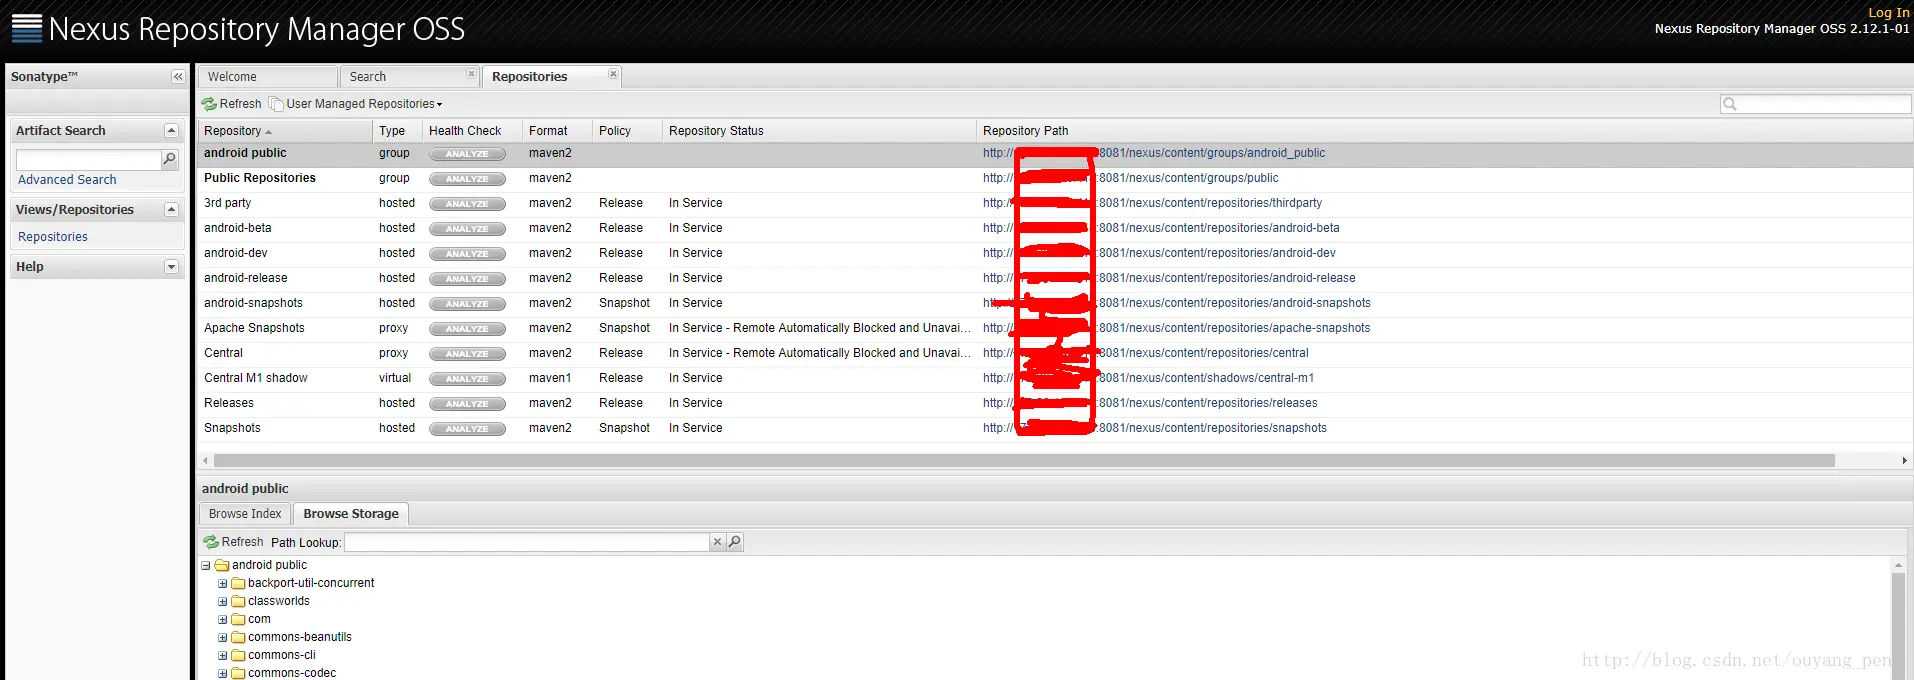Click Analyze button for Snapshots row
The width and height of the screenshot is (1914, 680).
pyautogui.click(x=467, y=429)
